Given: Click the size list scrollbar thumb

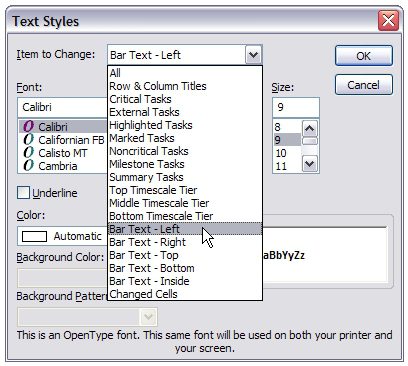Looking at the screenshot, I should (310, 142).
